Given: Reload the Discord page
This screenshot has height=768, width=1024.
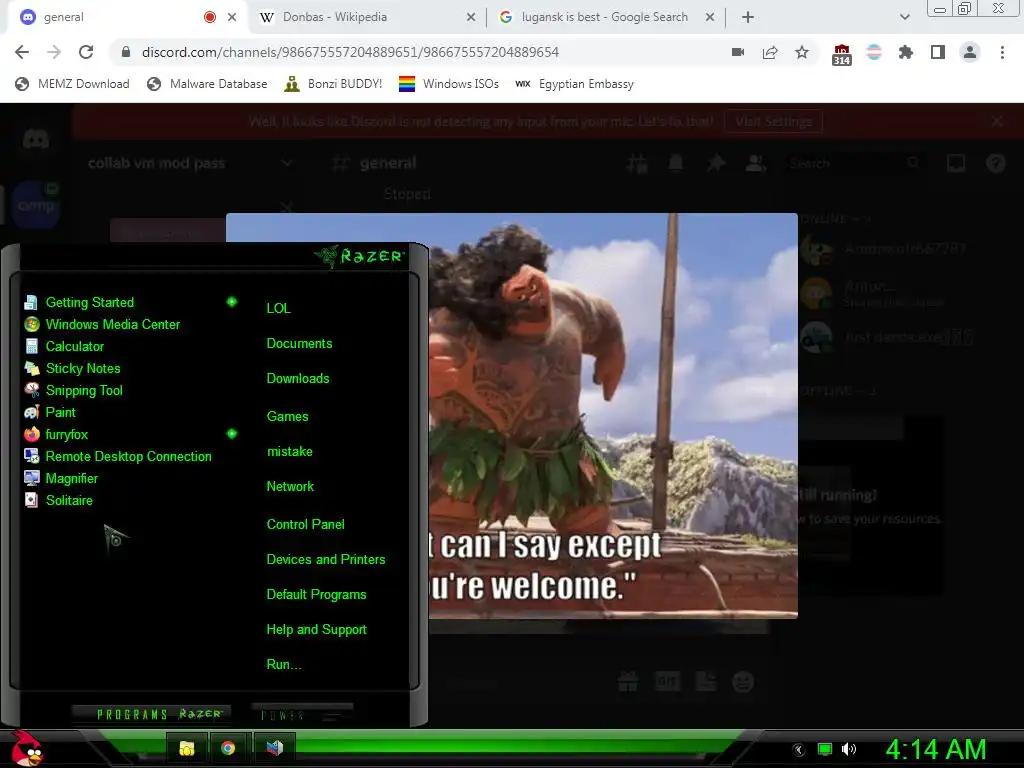Looking at the screenshot, I should pos(86,52).
